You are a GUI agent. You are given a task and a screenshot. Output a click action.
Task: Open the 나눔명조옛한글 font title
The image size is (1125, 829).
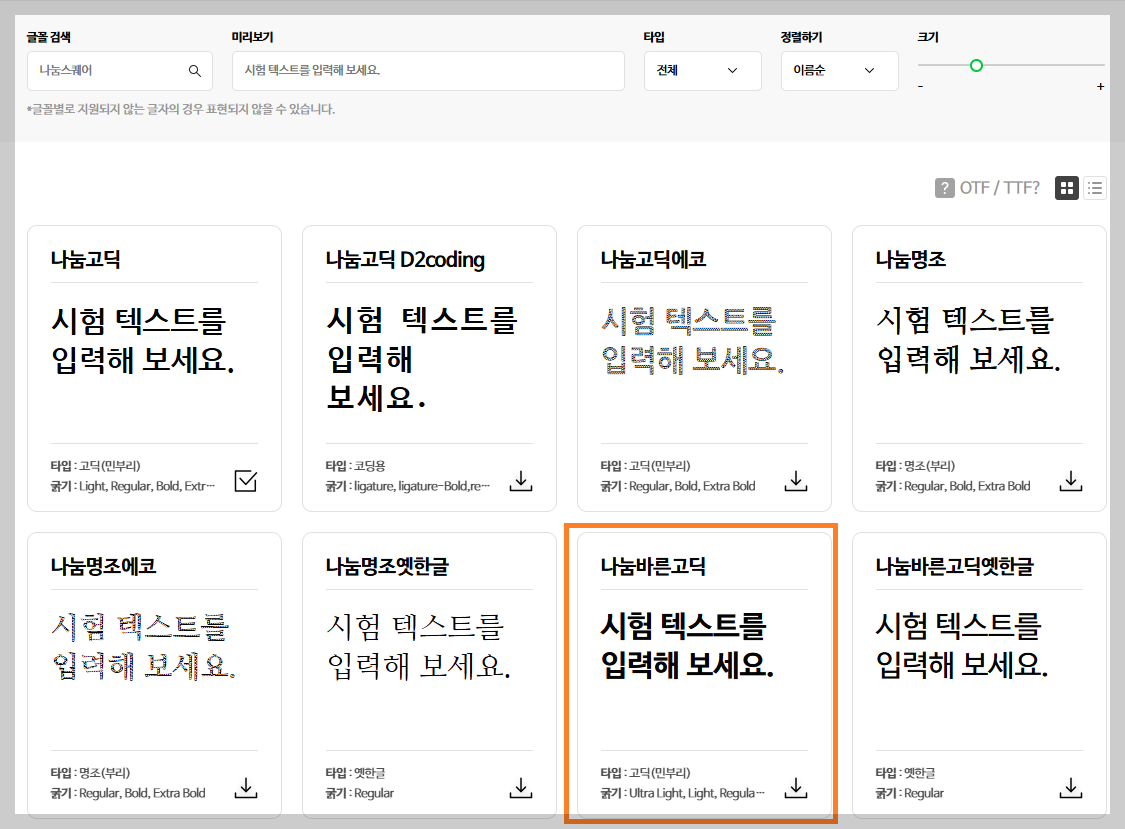point(387,566)
